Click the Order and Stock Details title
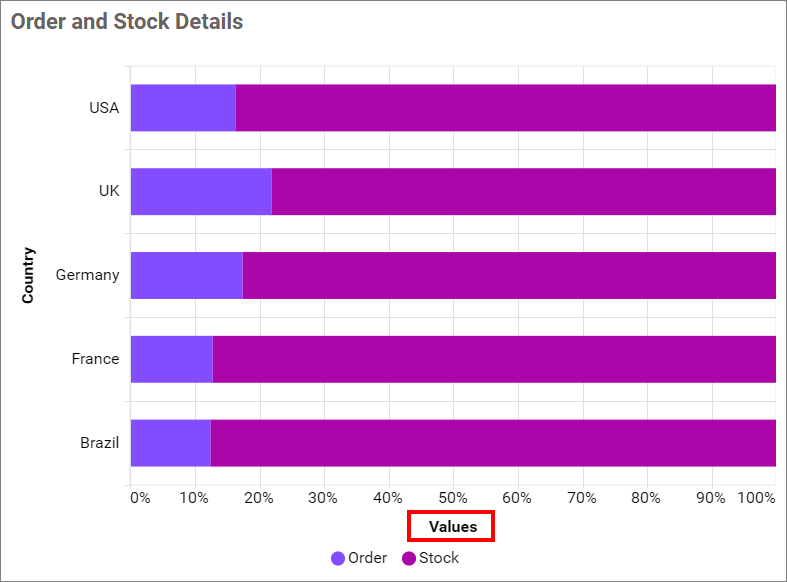 click(x=127, y=21)
